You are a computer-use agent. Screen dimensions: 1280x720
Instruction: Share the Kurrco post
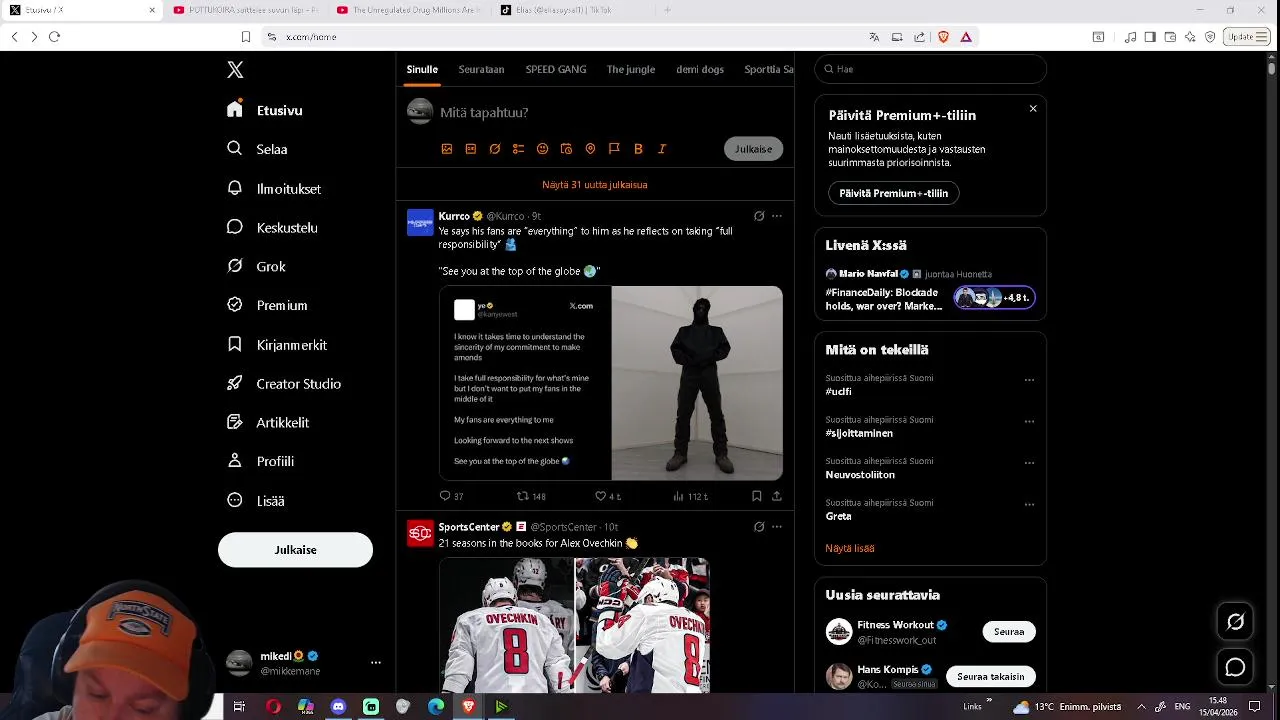point(777,496)
